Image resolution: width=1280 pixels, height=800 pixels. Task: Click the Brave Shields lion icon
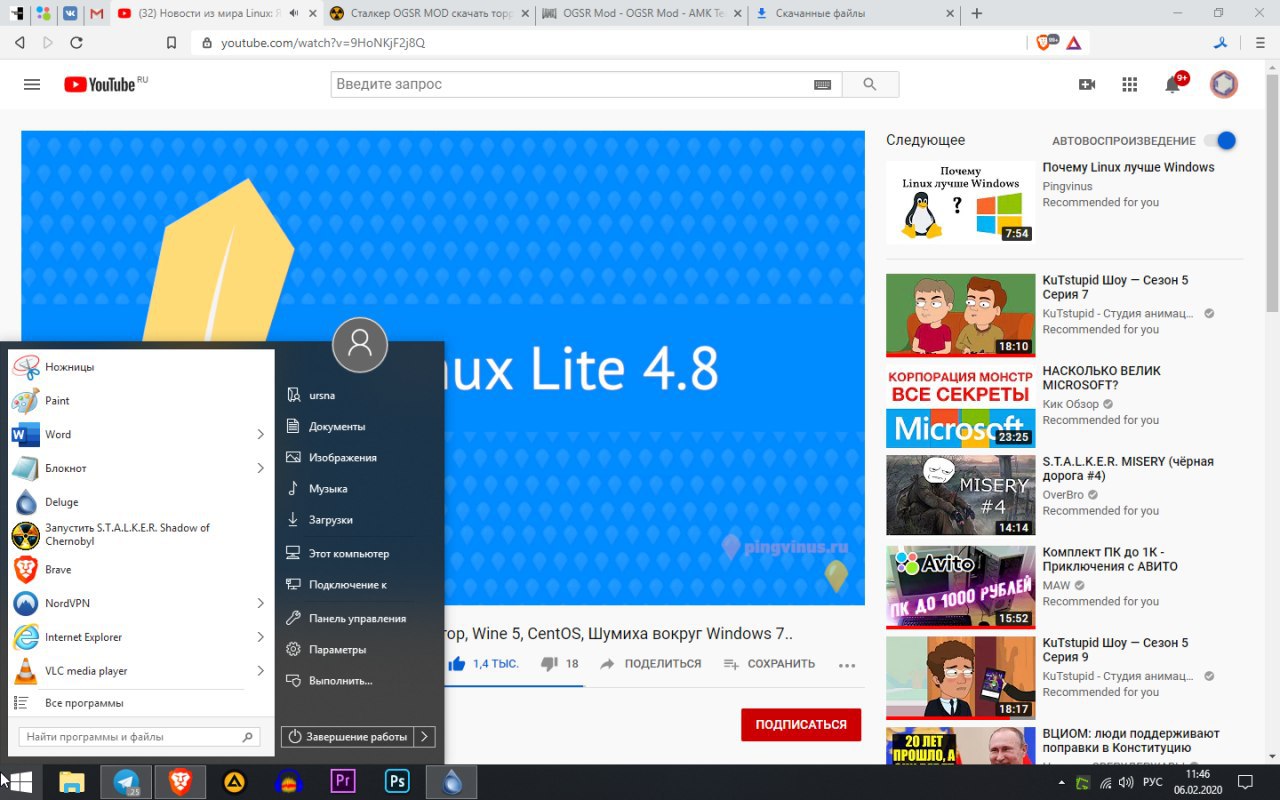[x=1044, y=42]
